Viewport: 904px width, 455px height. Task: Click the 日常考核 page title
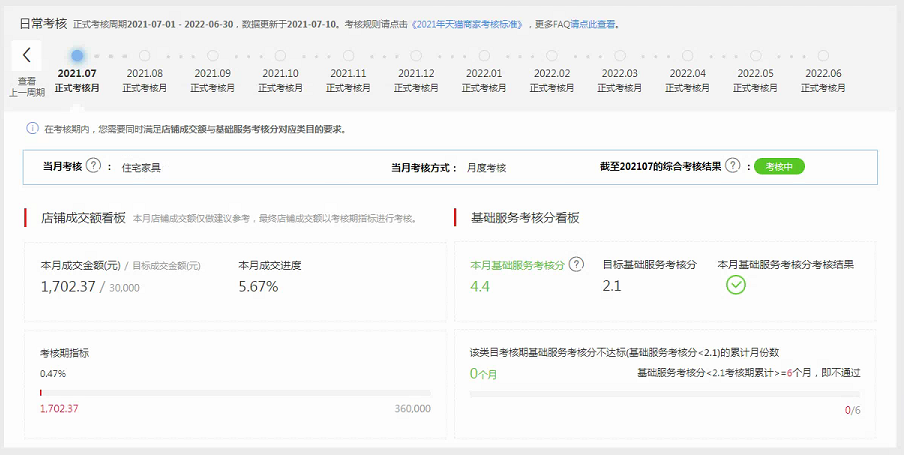pos(43,24)
